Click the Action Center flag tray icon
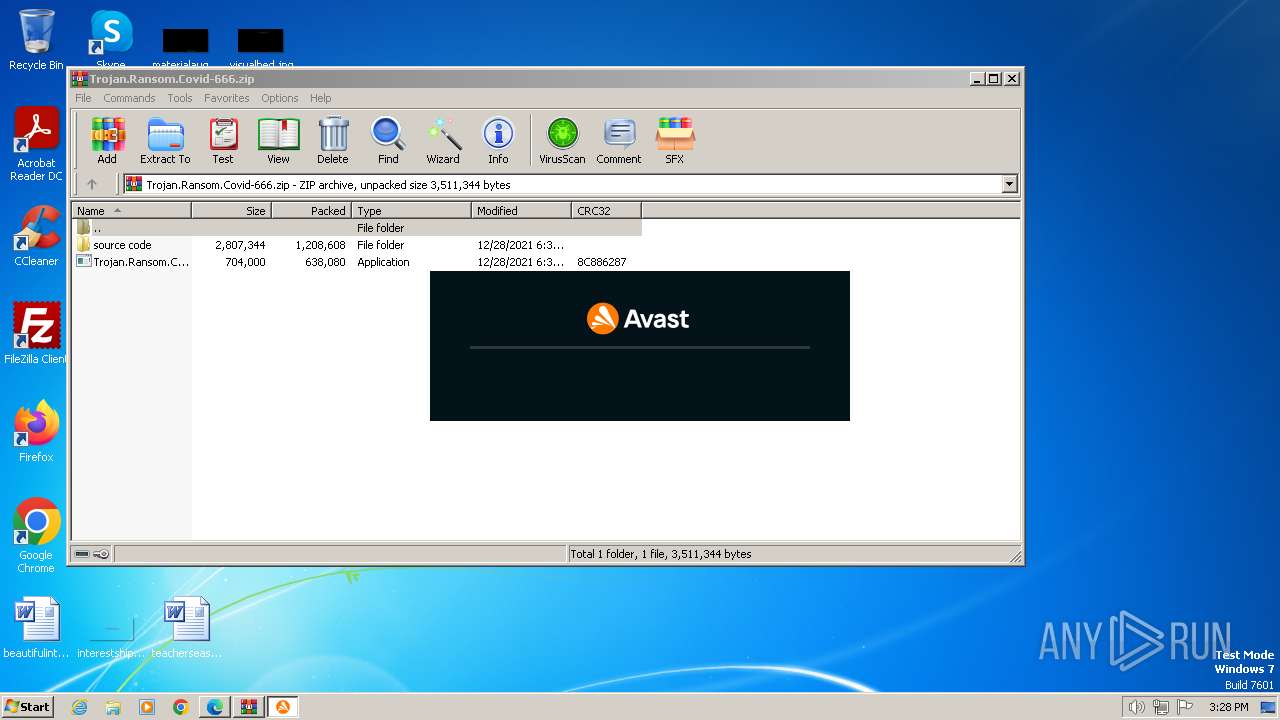The height and width of the screenshot is (720, 1280). [x=1185, y=707]
